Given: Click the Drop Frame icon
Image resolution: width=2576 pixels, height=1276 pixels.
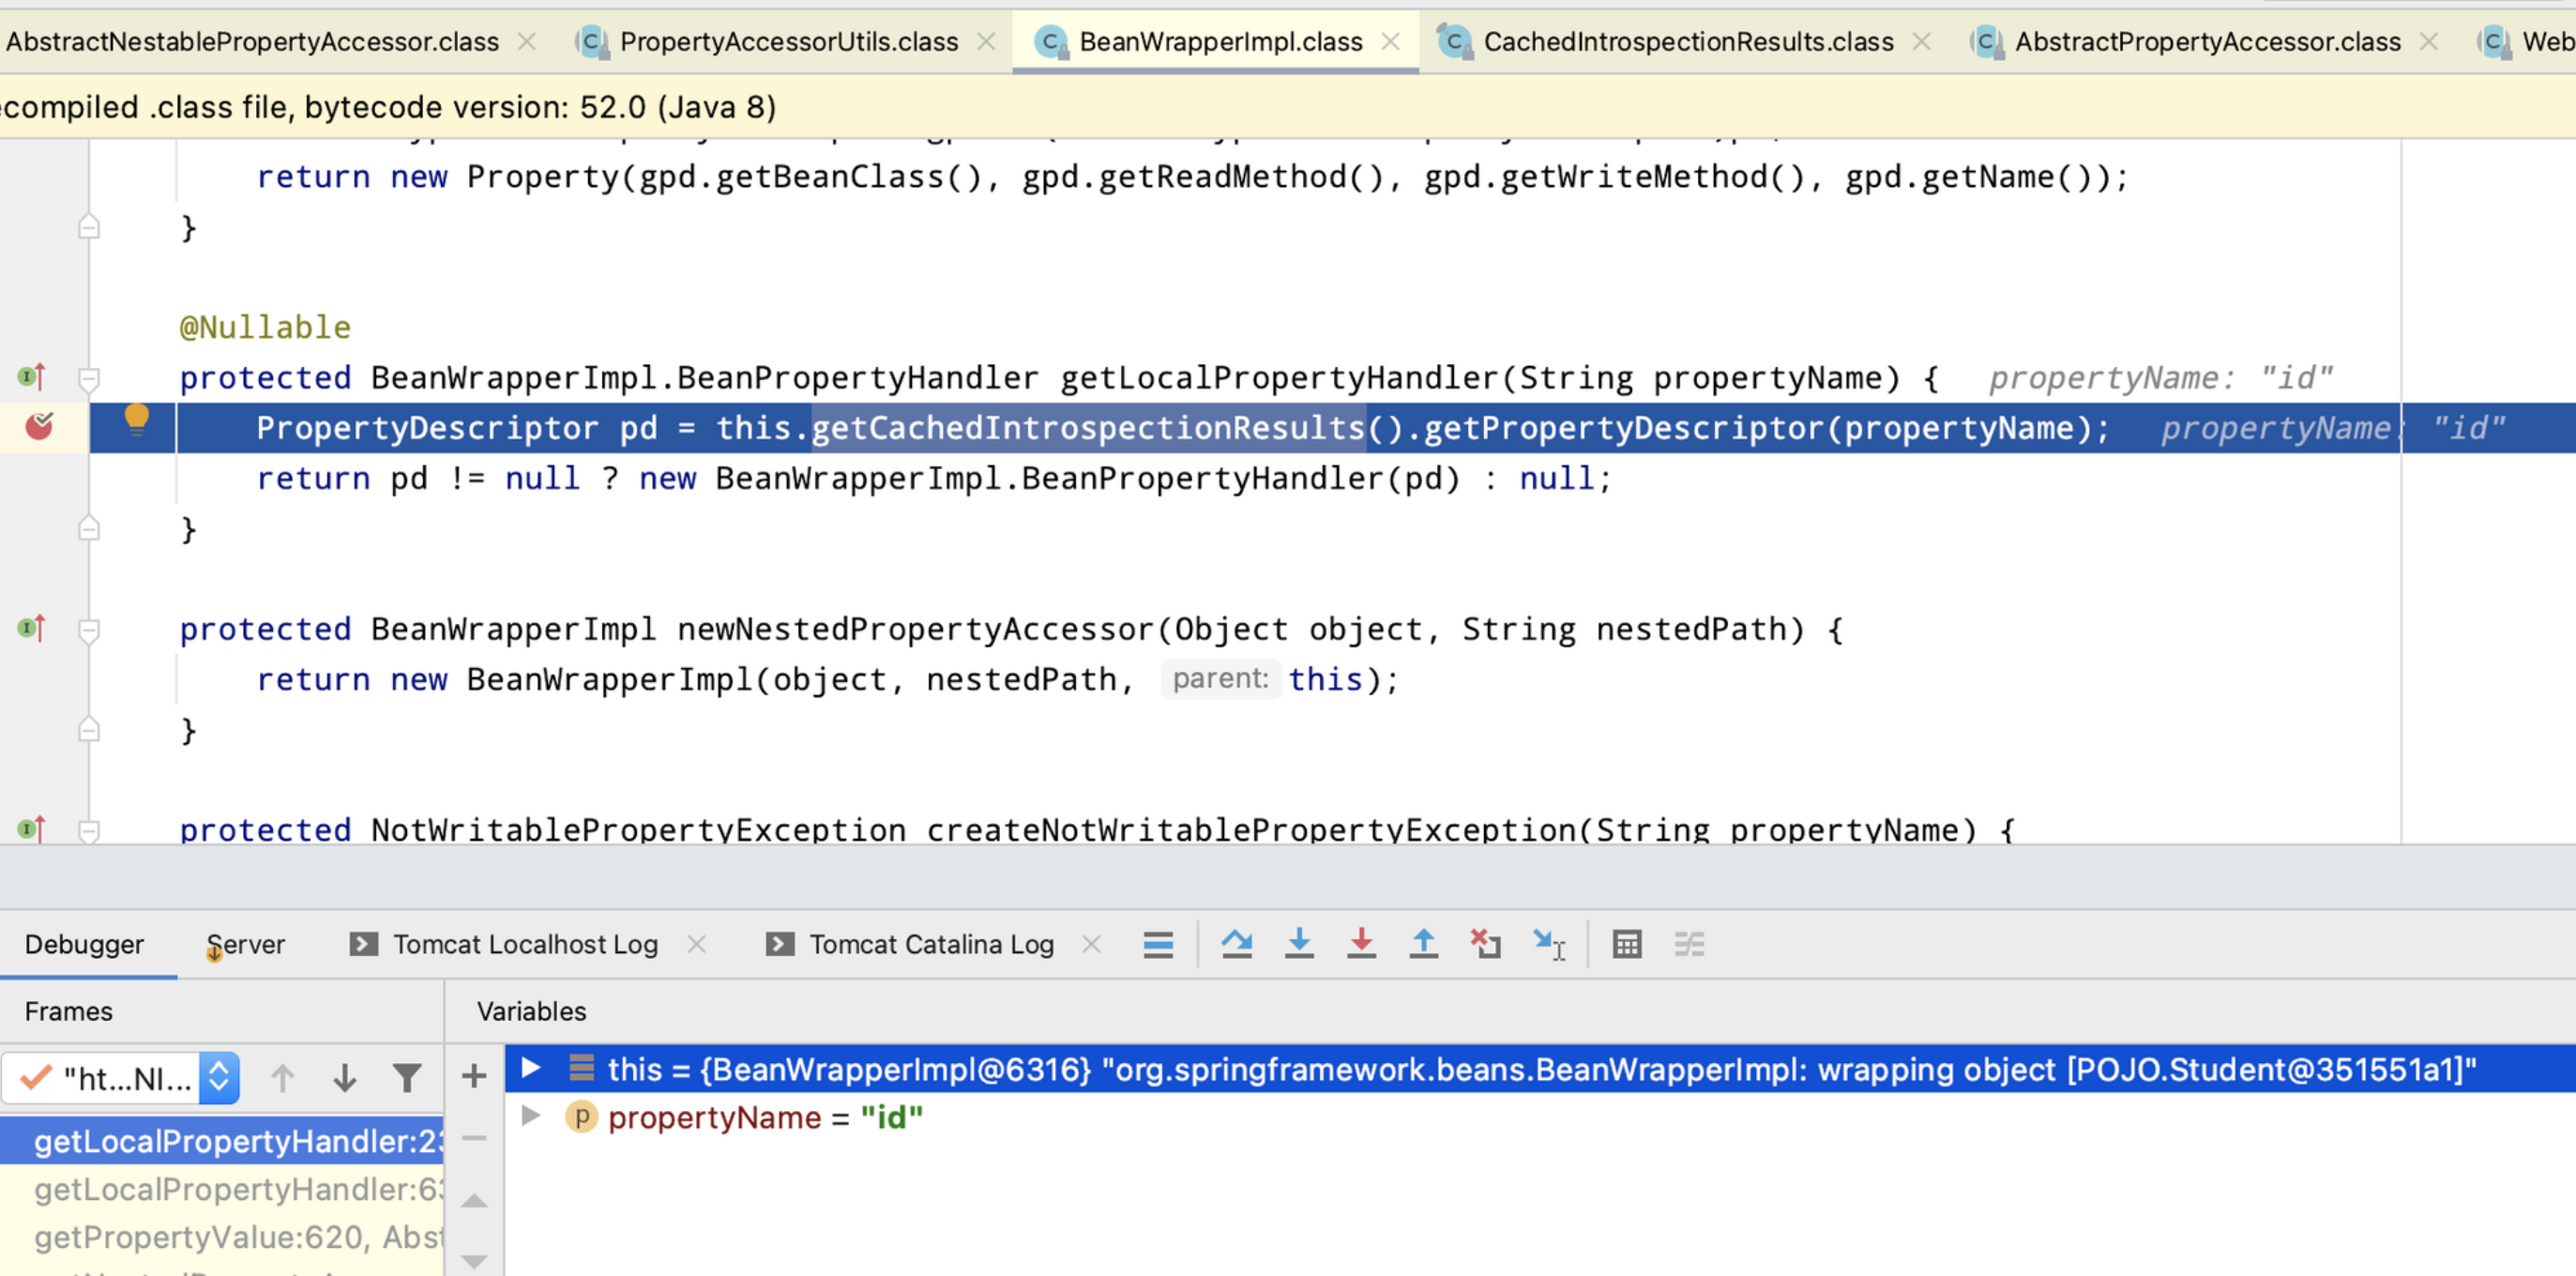Looking at the screenshot, I should [1486, 943].
